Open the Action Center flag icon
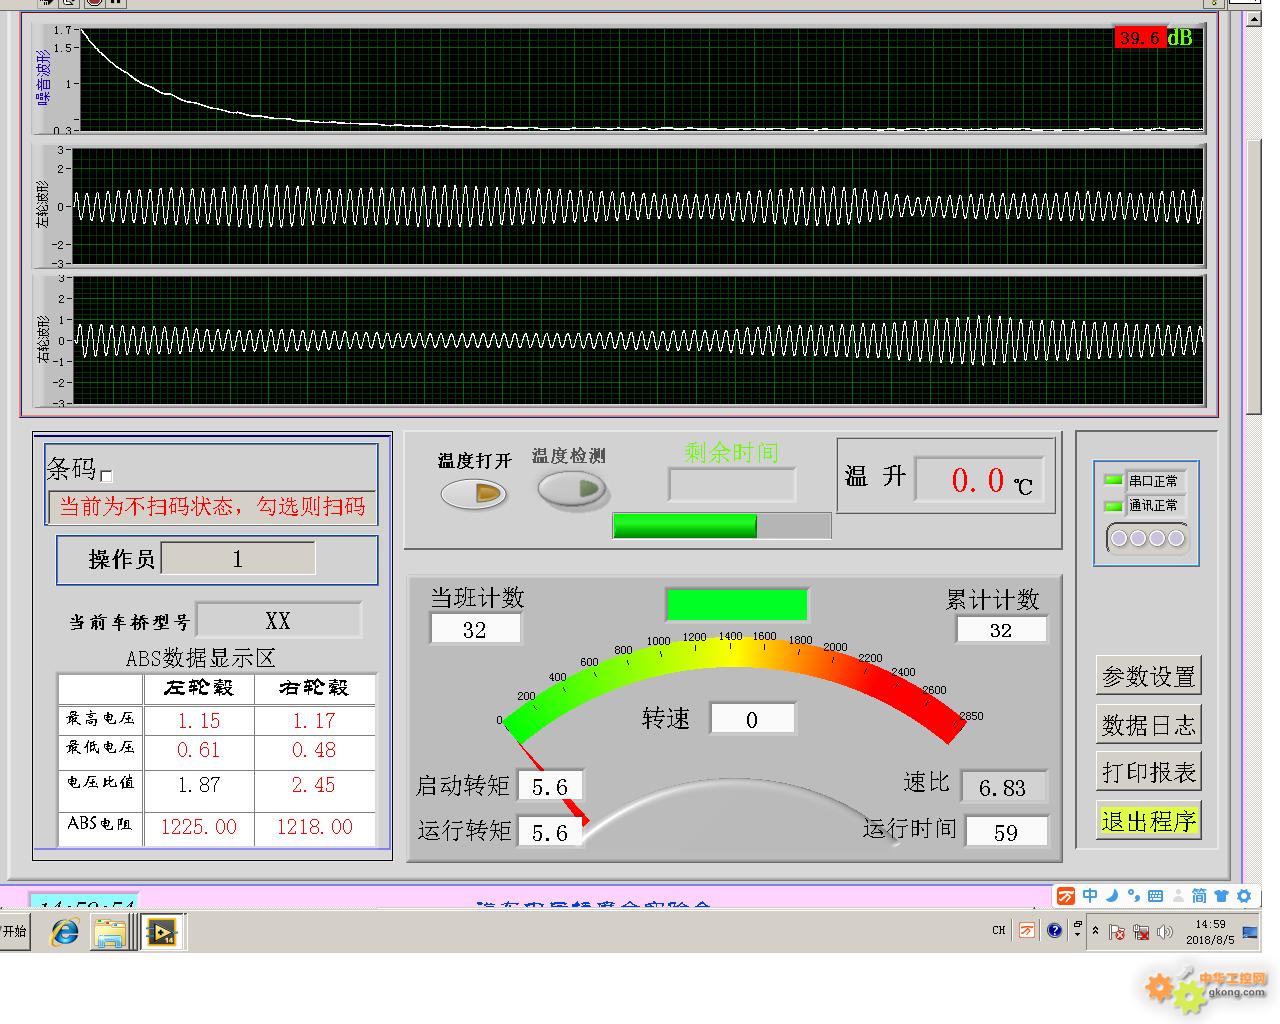This screenshot has width=1280, height=1024. [1117, 932]
